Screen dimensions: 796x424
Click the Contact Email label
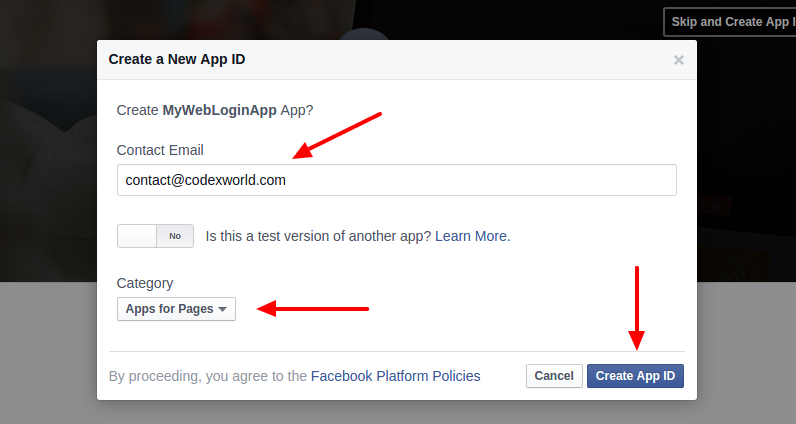click(x=160, y=150)
